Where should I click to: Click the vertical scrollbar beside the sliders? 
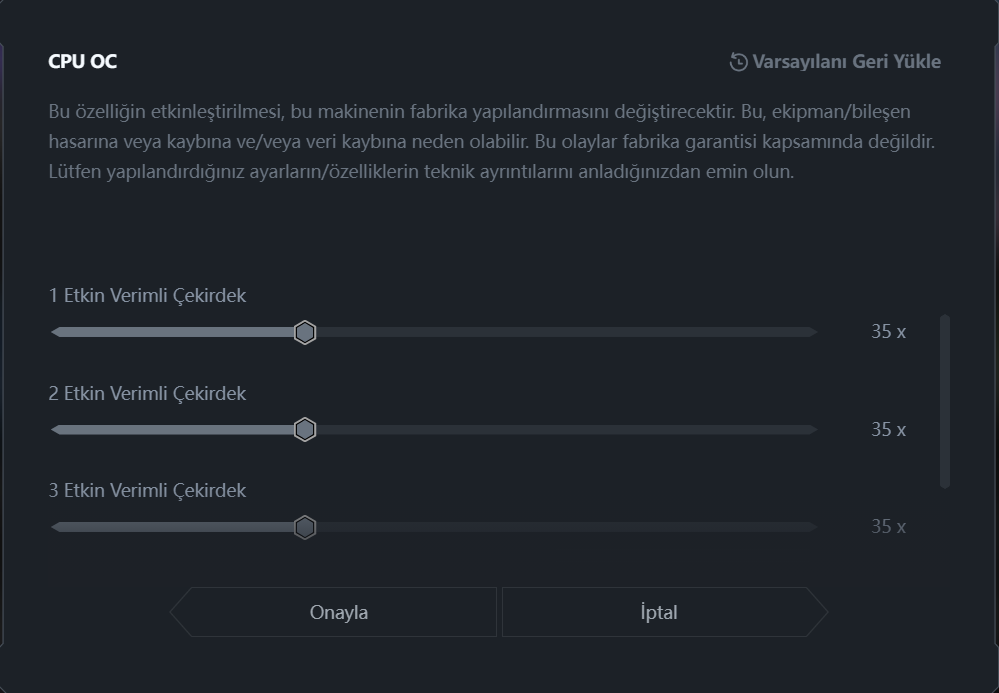[x=945, y=401]
